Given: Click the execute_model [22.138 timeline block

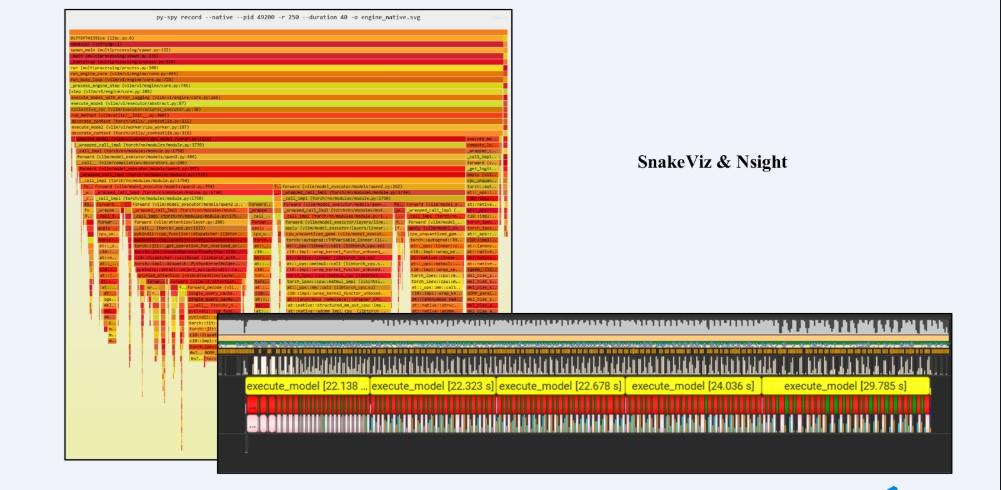Looking at the screenshot, I should 307,386.
